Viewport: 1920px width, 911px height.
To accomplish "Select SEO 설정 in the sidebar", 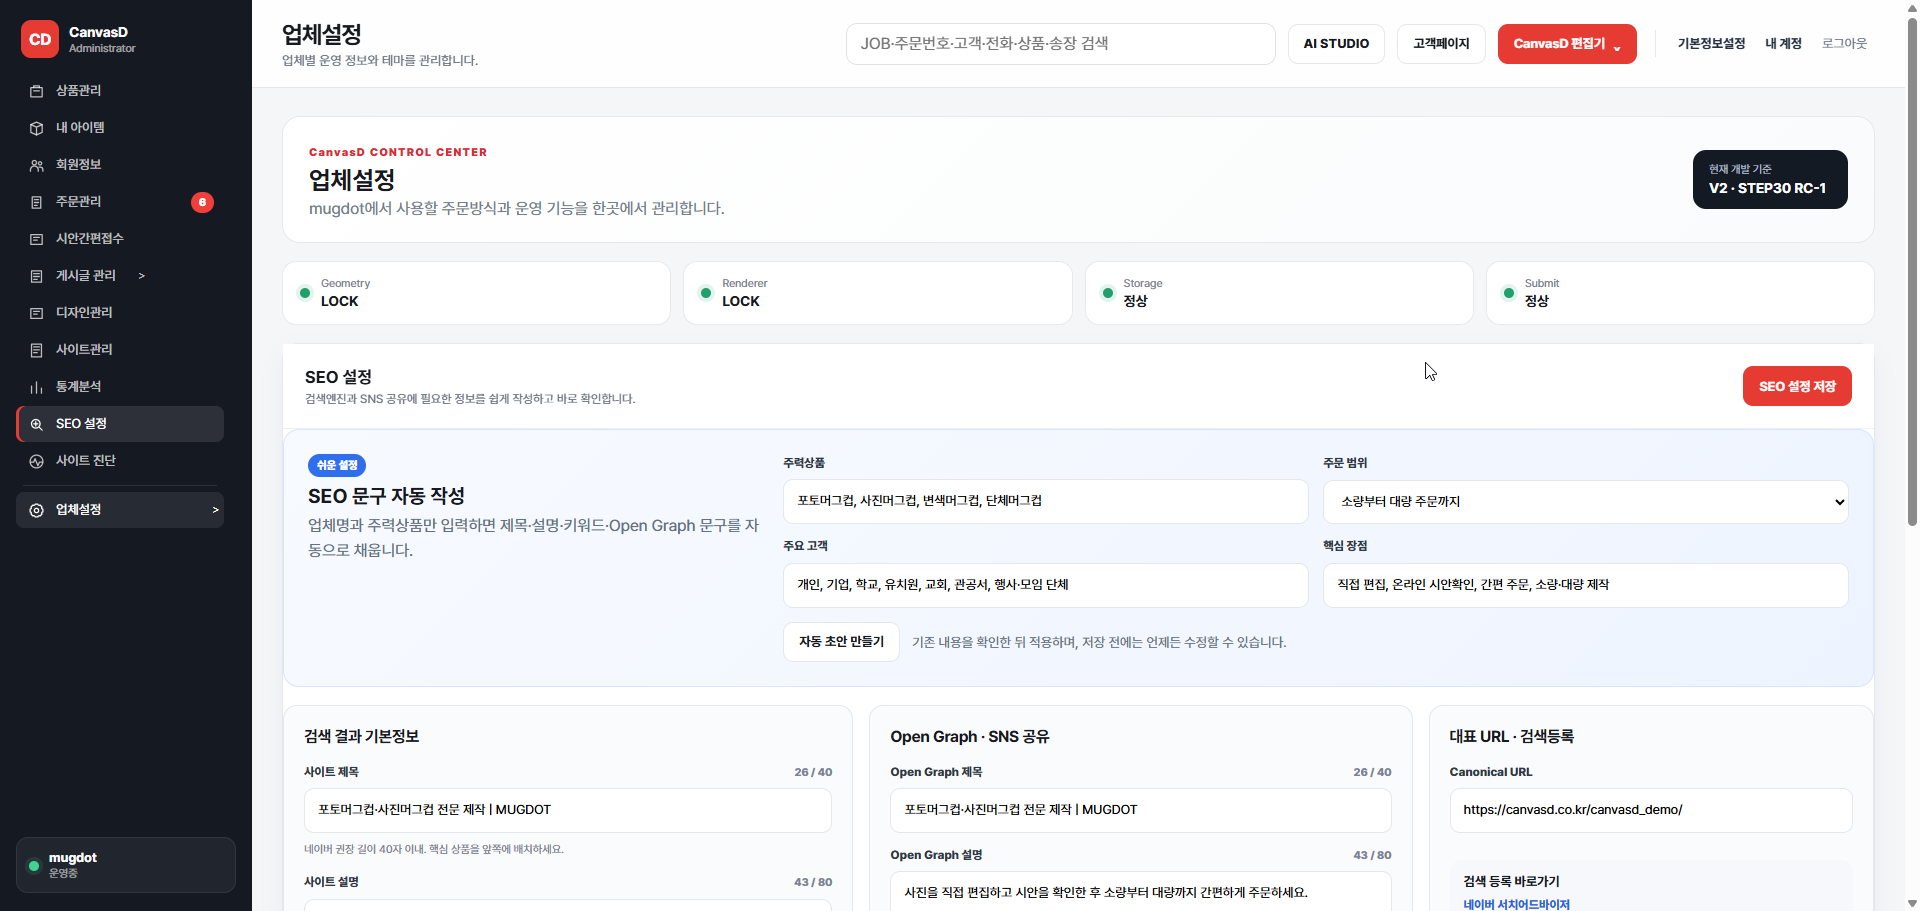I will click(x=120, y=424).
